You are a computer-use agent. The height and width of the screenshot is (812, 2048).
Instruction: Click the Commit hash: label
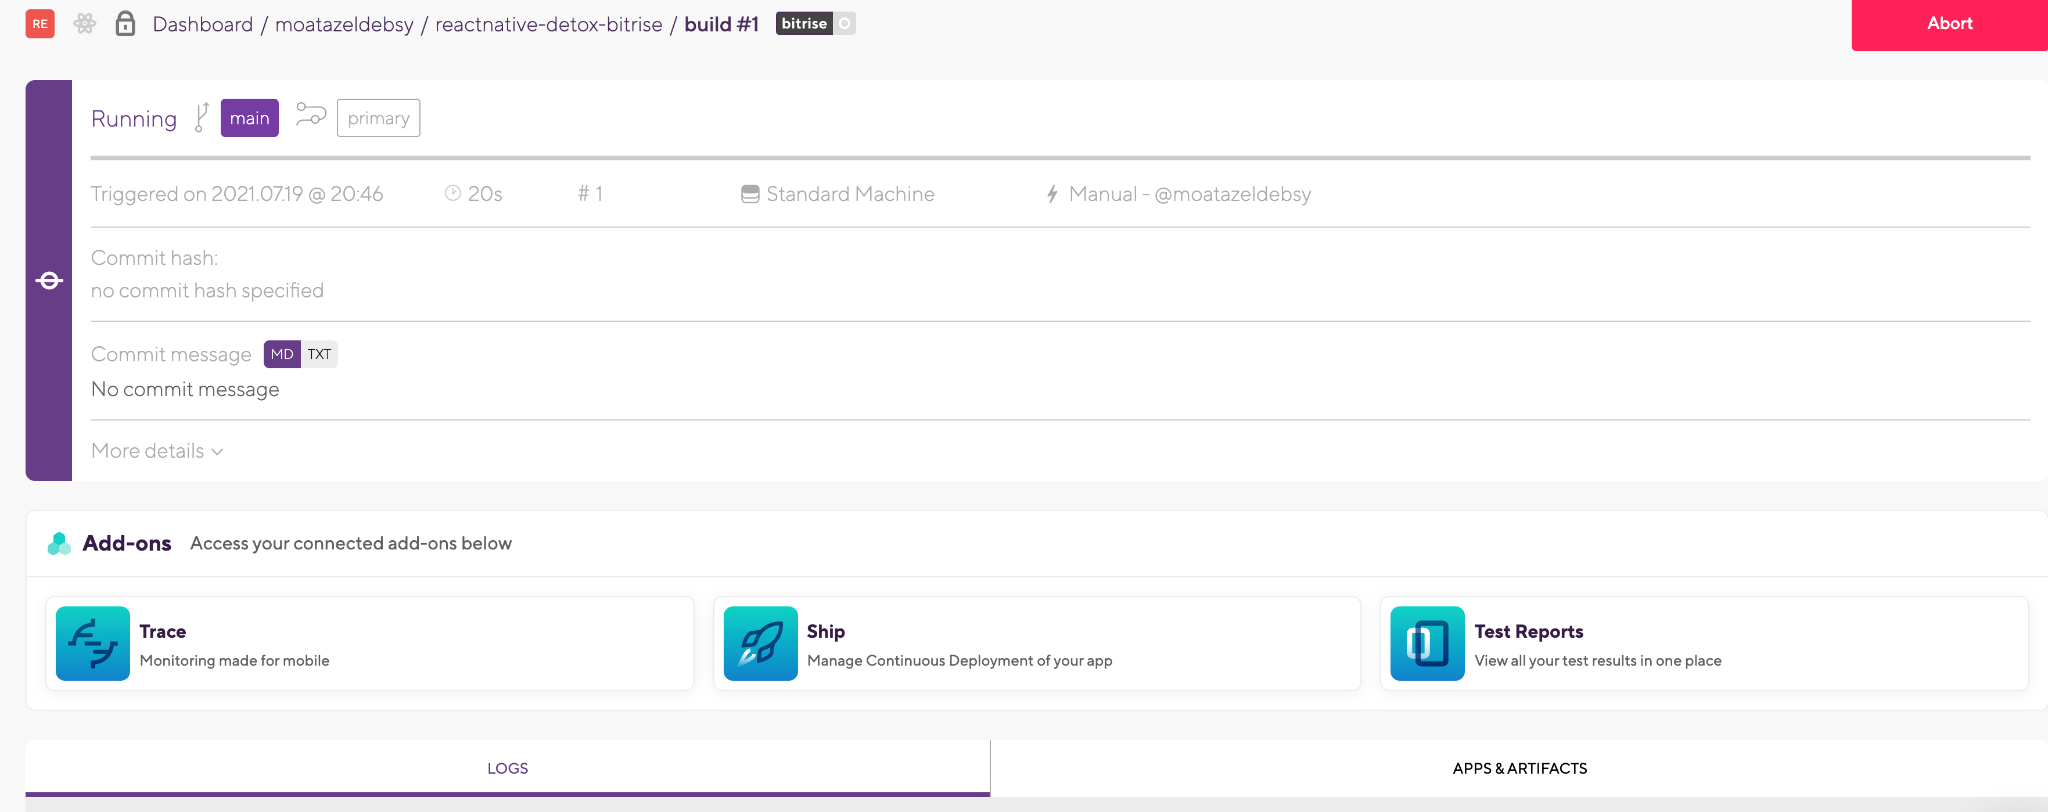154,258
